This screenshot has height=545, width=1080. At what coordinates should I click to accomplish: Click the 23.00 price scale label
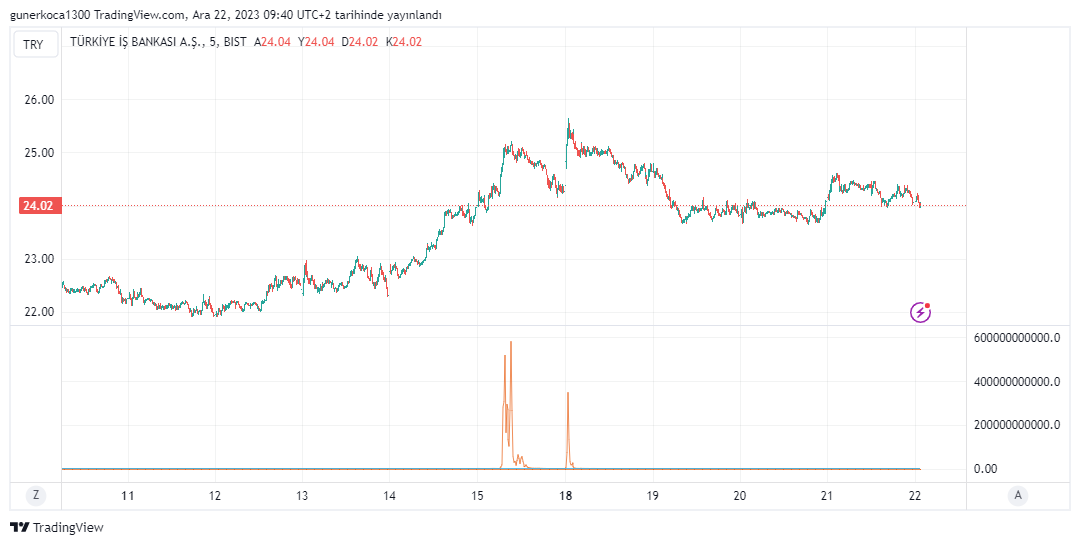(38, 259)
